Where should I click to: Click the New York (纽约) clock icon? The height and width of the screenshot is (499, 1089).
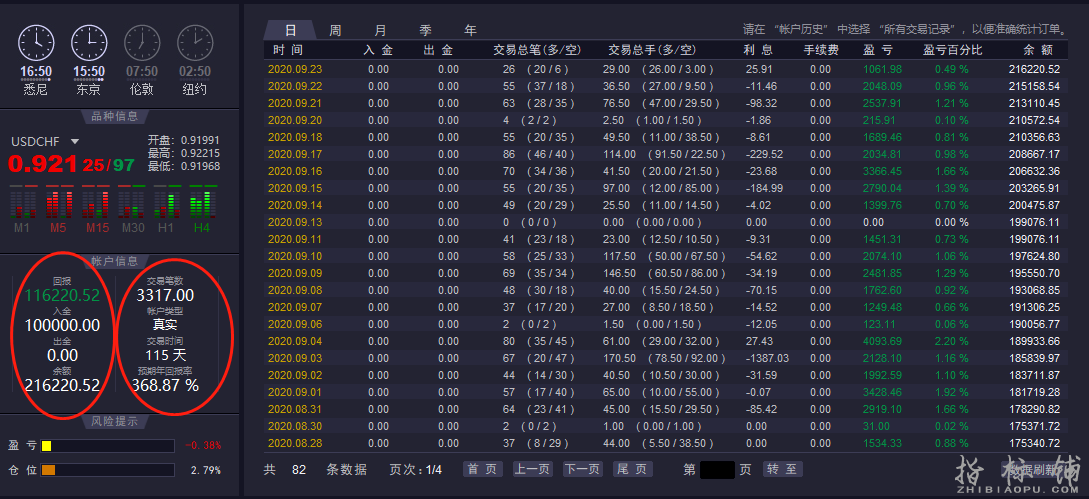tap(195, 43)
